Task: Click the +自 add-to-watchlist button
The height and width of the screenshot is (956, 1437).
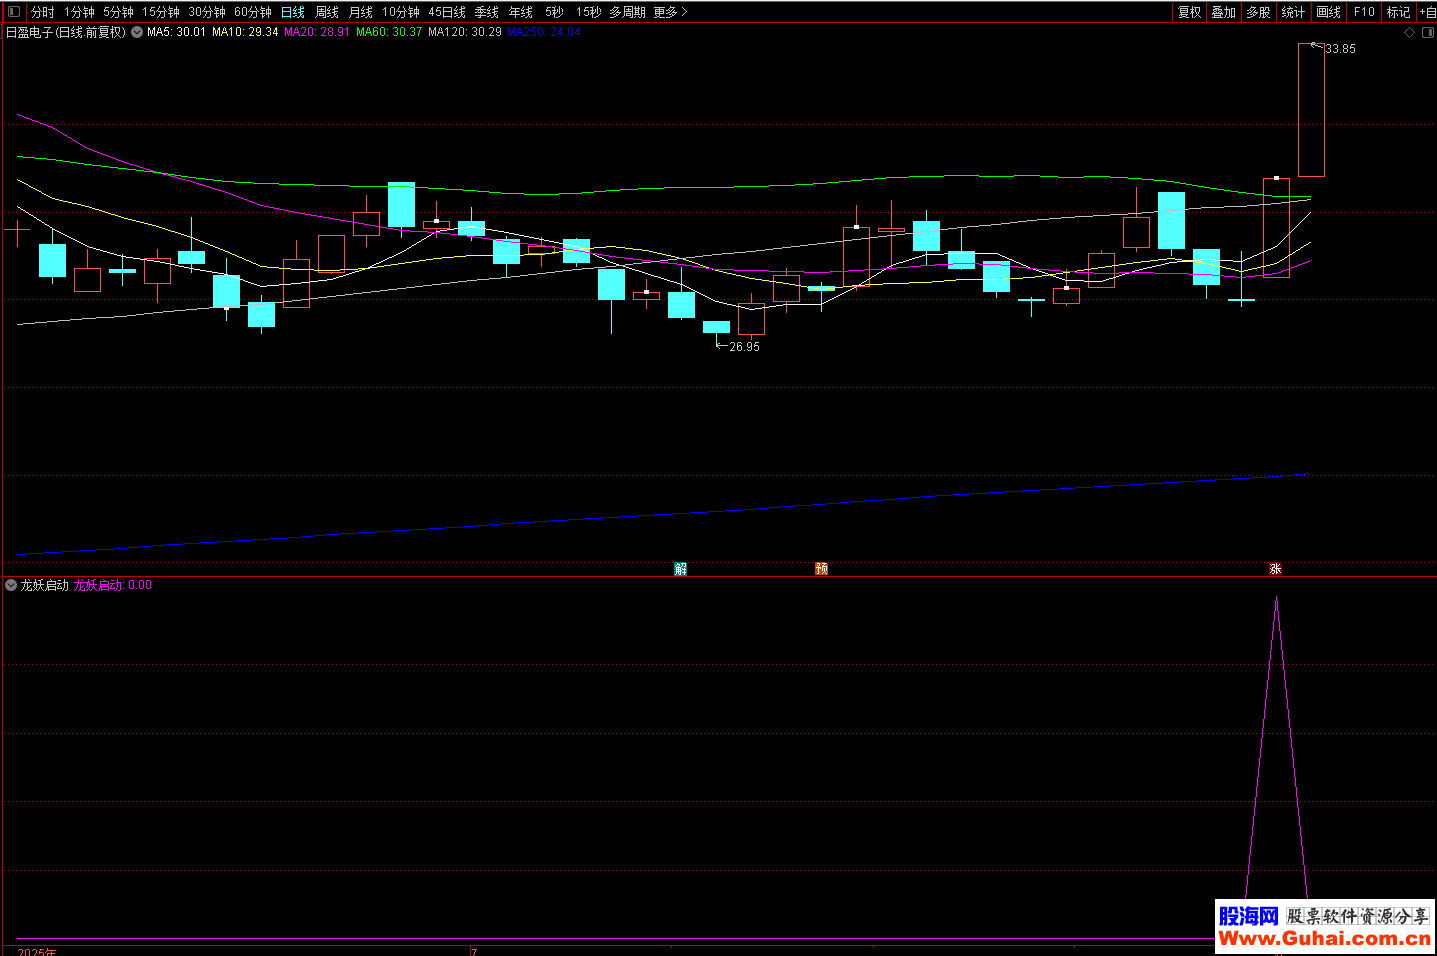Action: [1427, 12]
